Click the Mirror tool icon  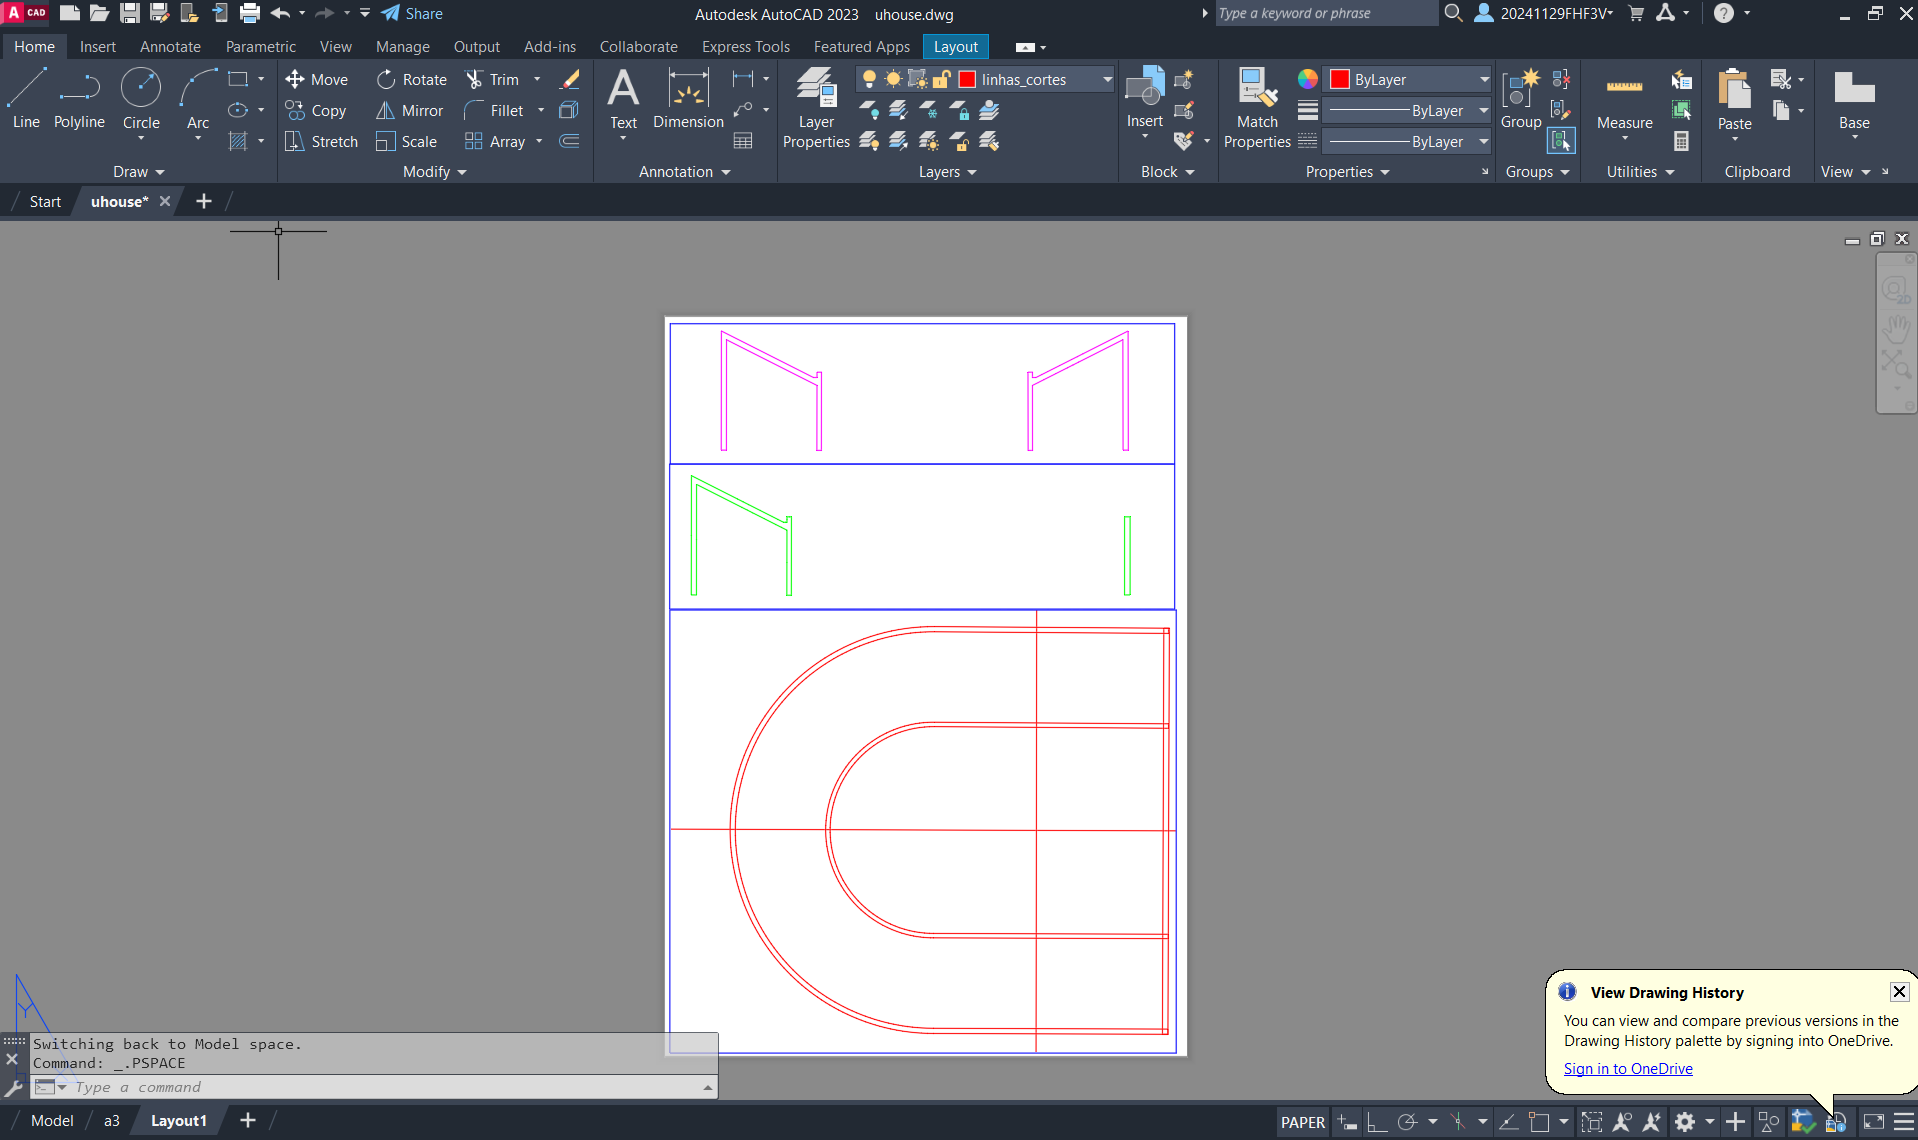tap(386, 111)
